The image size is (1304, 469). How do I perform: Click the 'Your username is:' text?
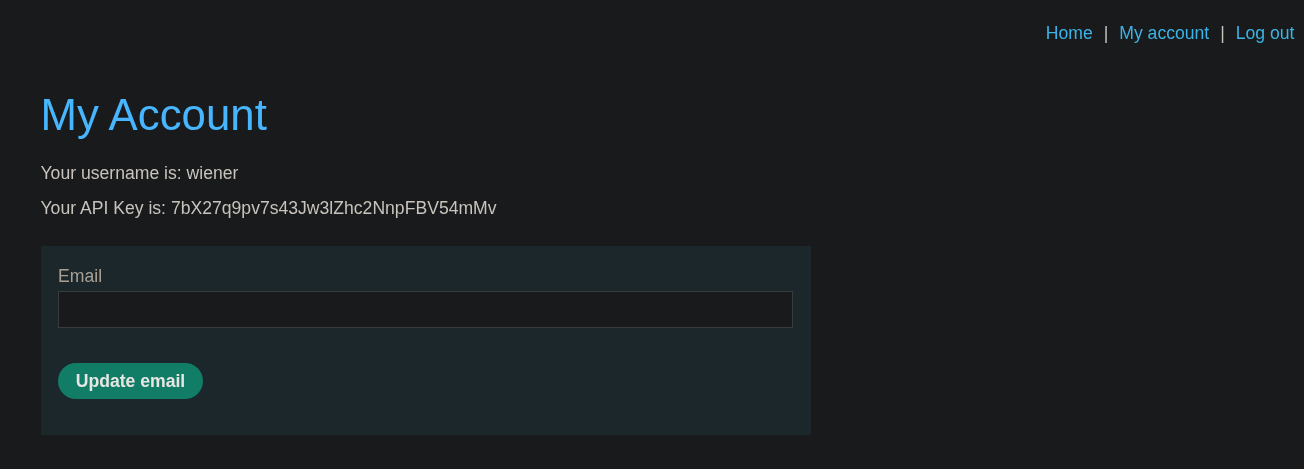(110, 173)
